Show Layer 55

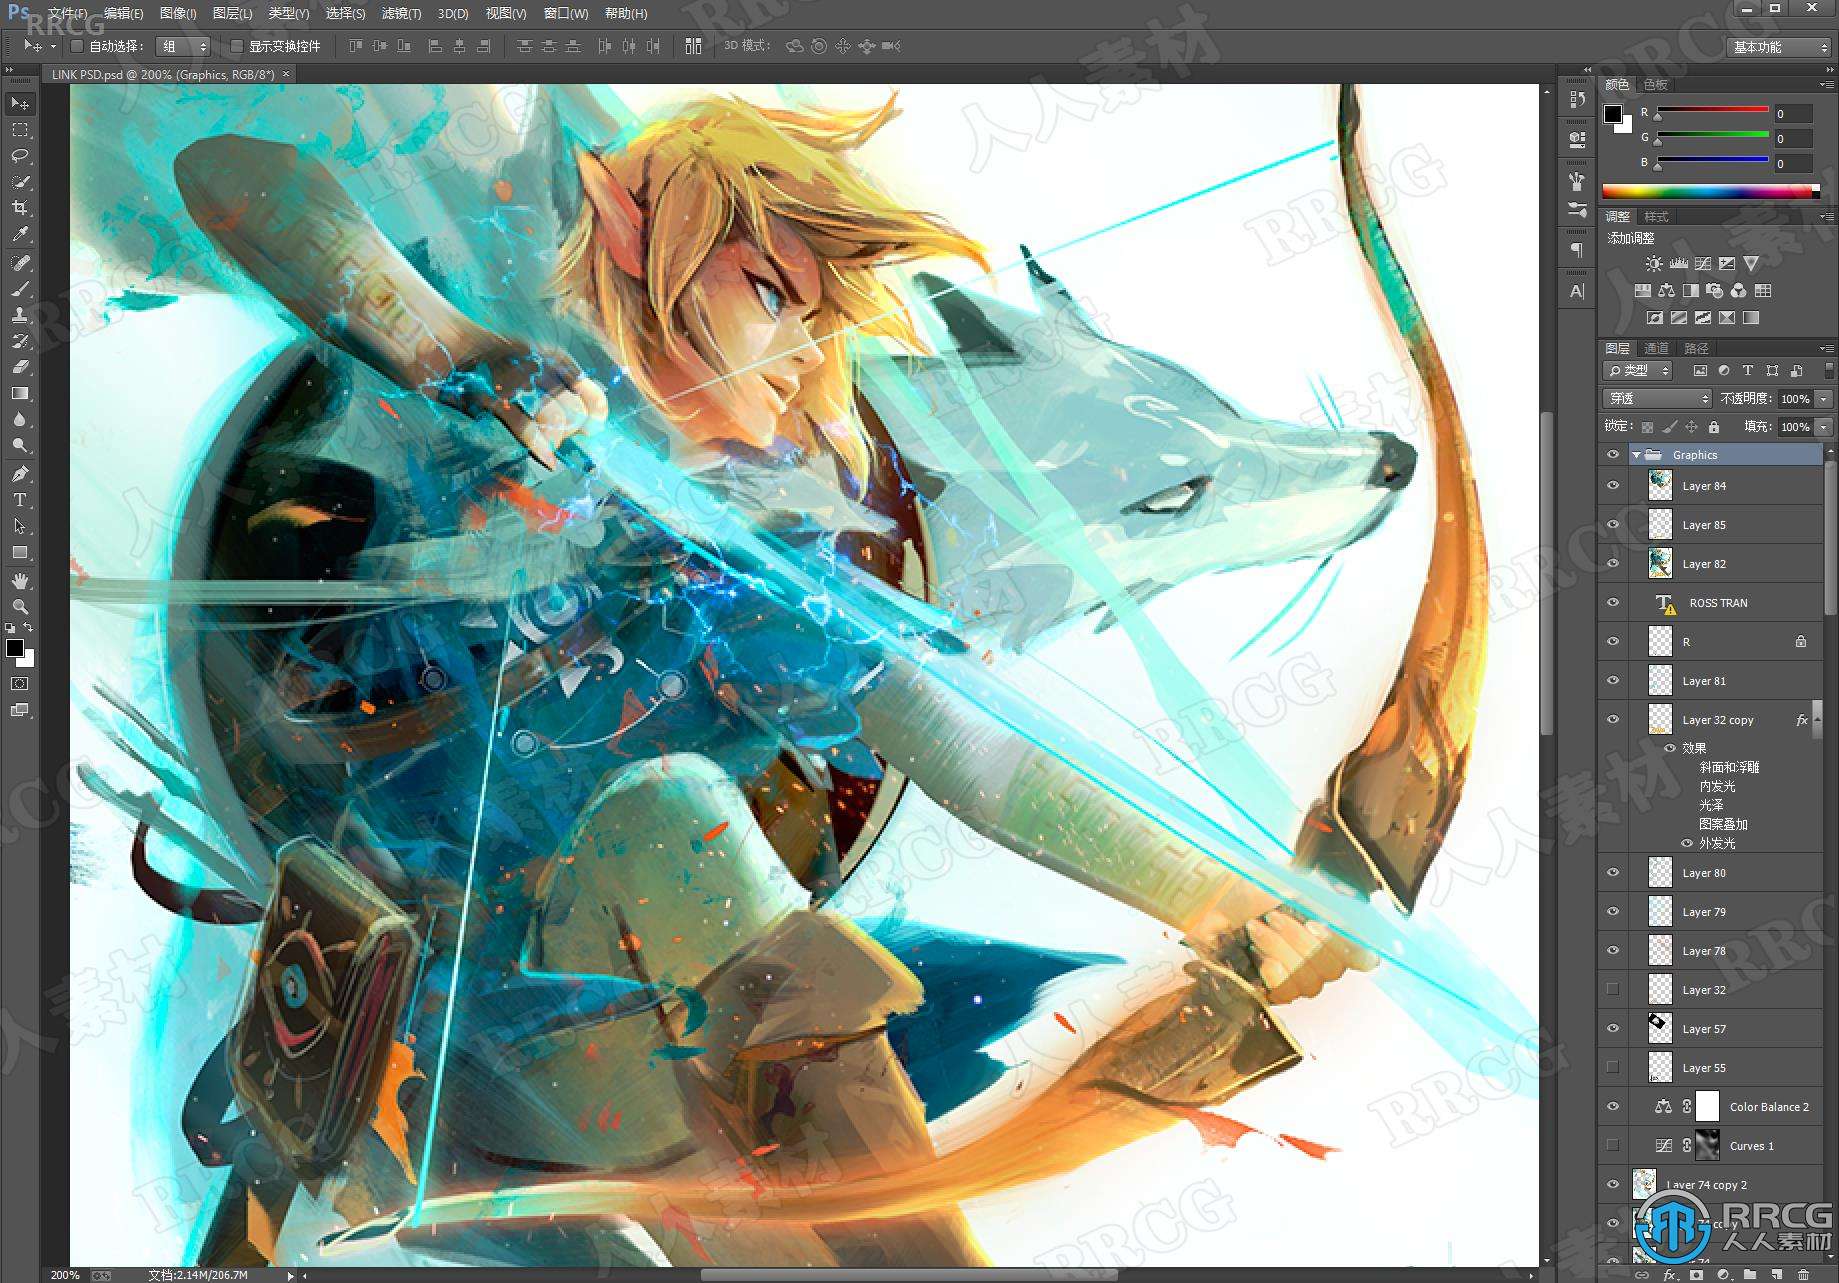point(1613,1068)
